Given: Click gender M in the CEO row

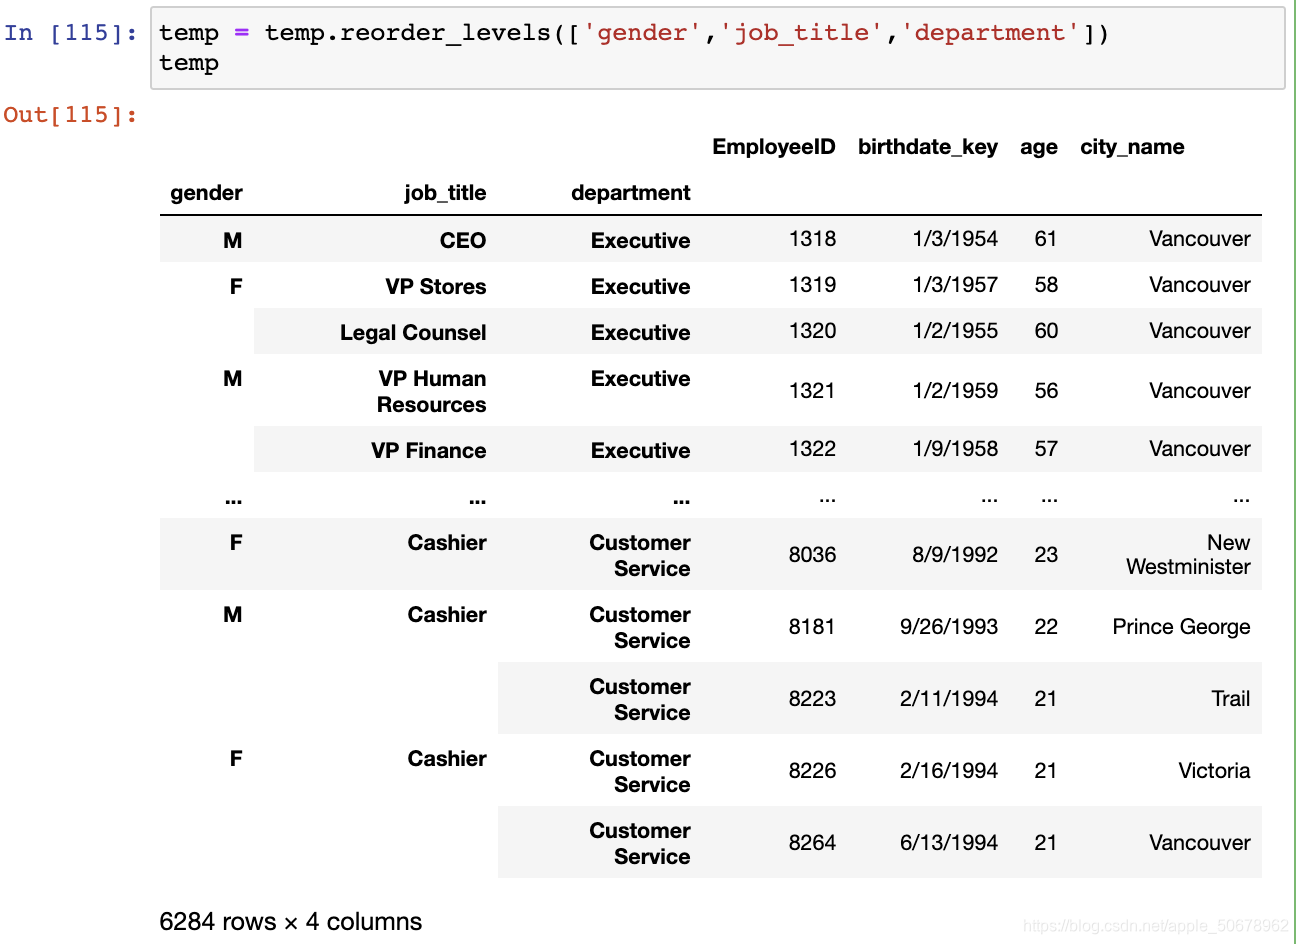Looking at the screenshot, I should (x=232, y=240).
